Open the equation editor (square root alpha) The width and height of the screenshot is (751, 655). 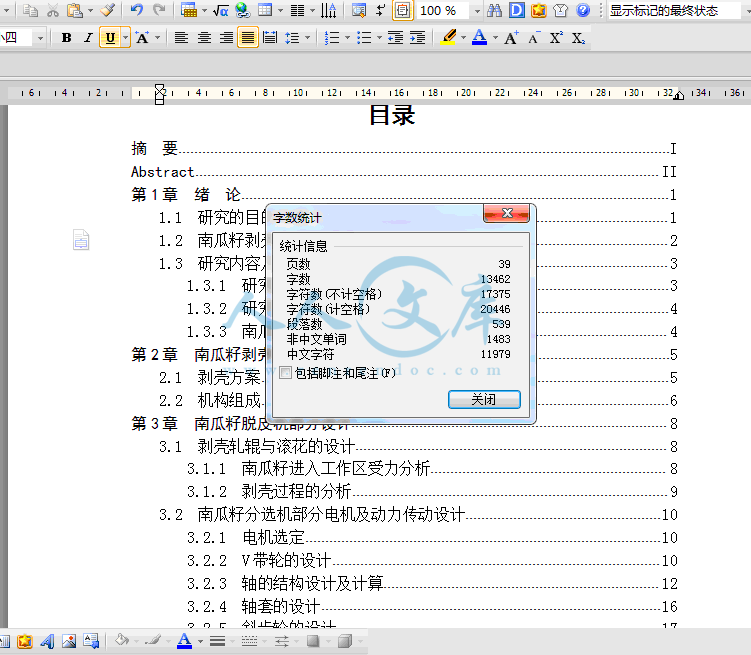click(220, 10)
